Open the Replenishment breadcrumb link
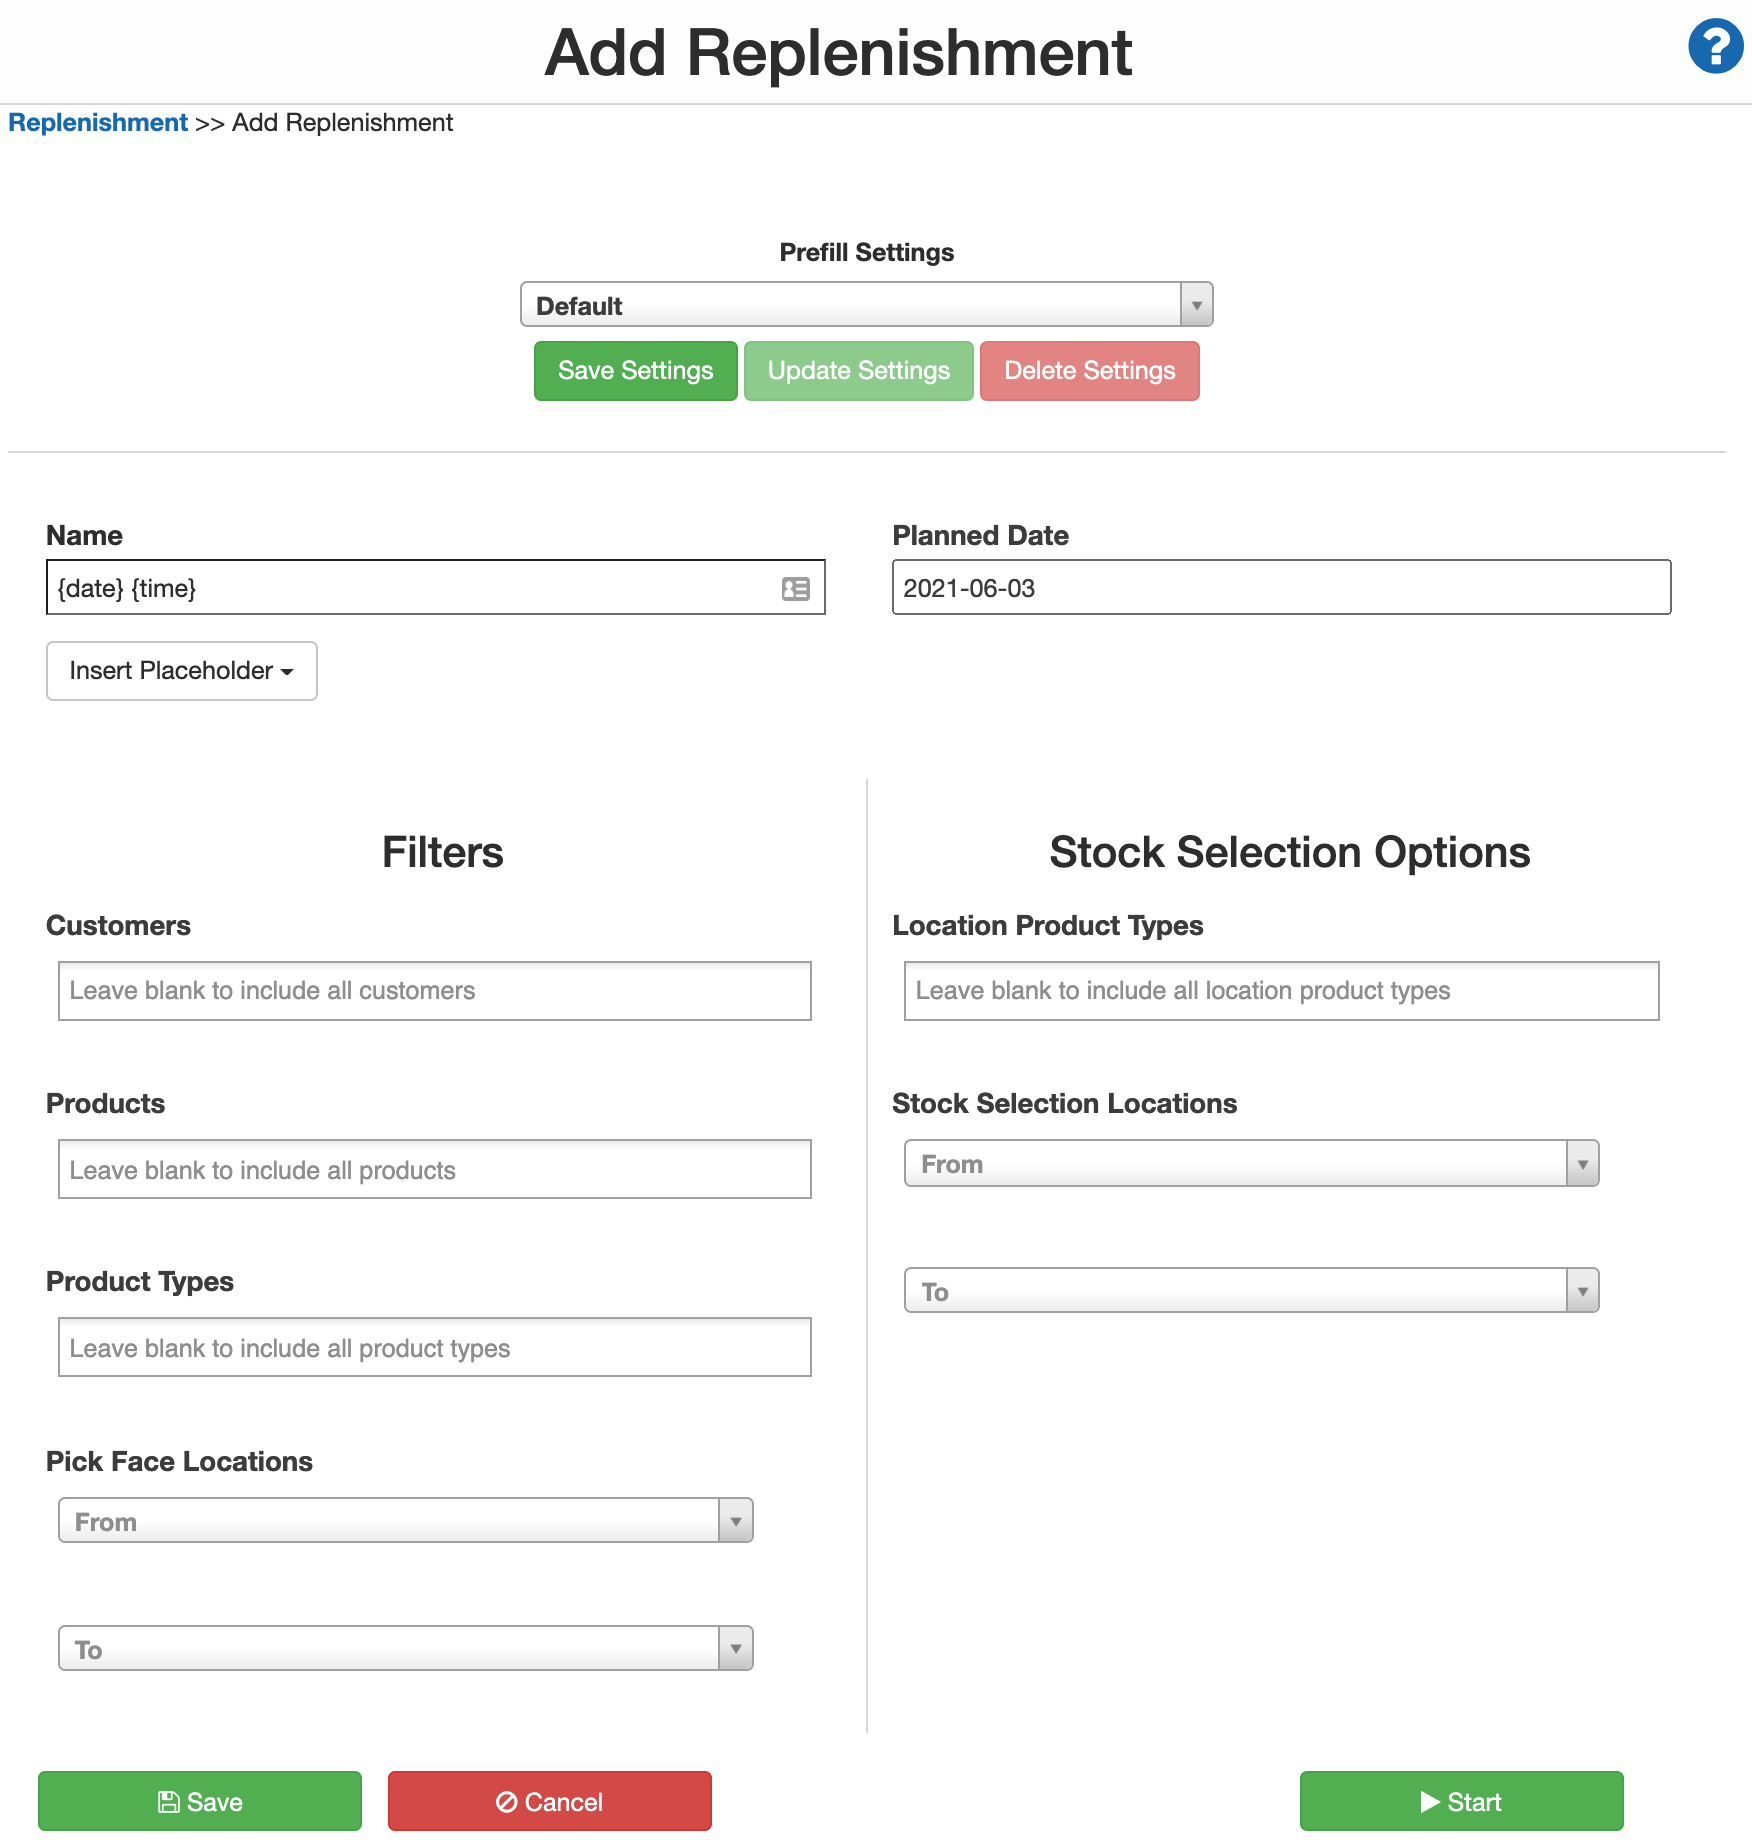The height and width of the screenshot is (1844, 1752). (x=98, y=122)
